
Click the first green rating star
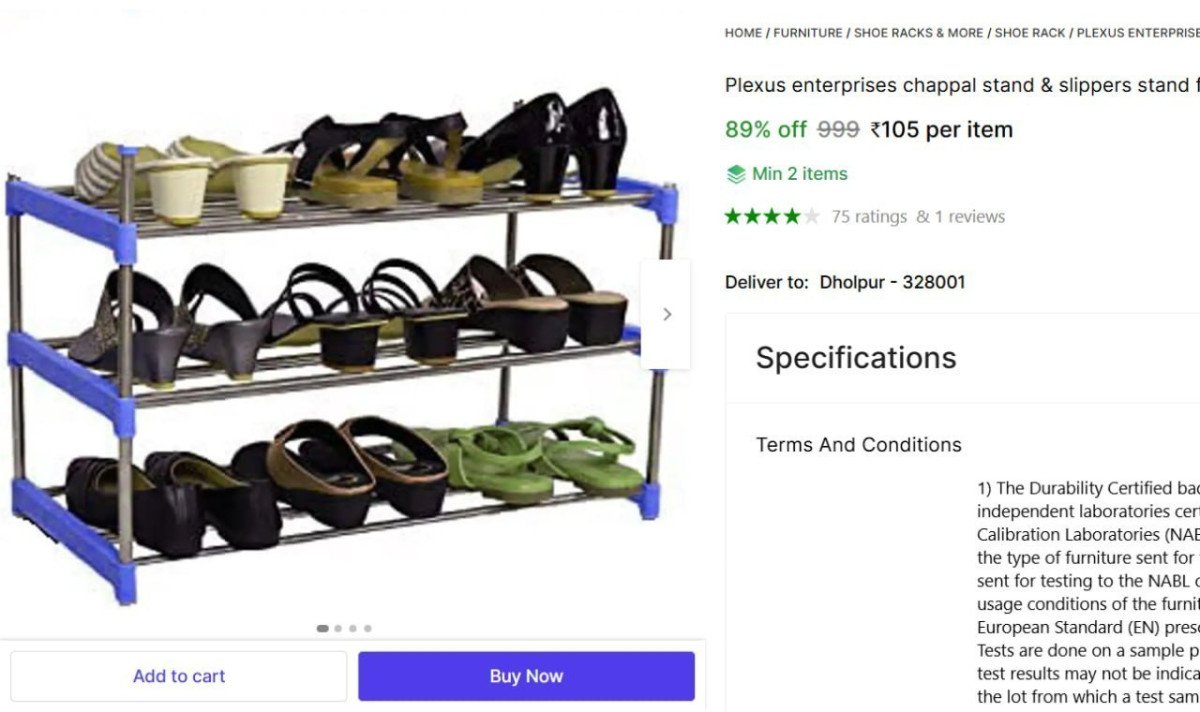[734, 216]
